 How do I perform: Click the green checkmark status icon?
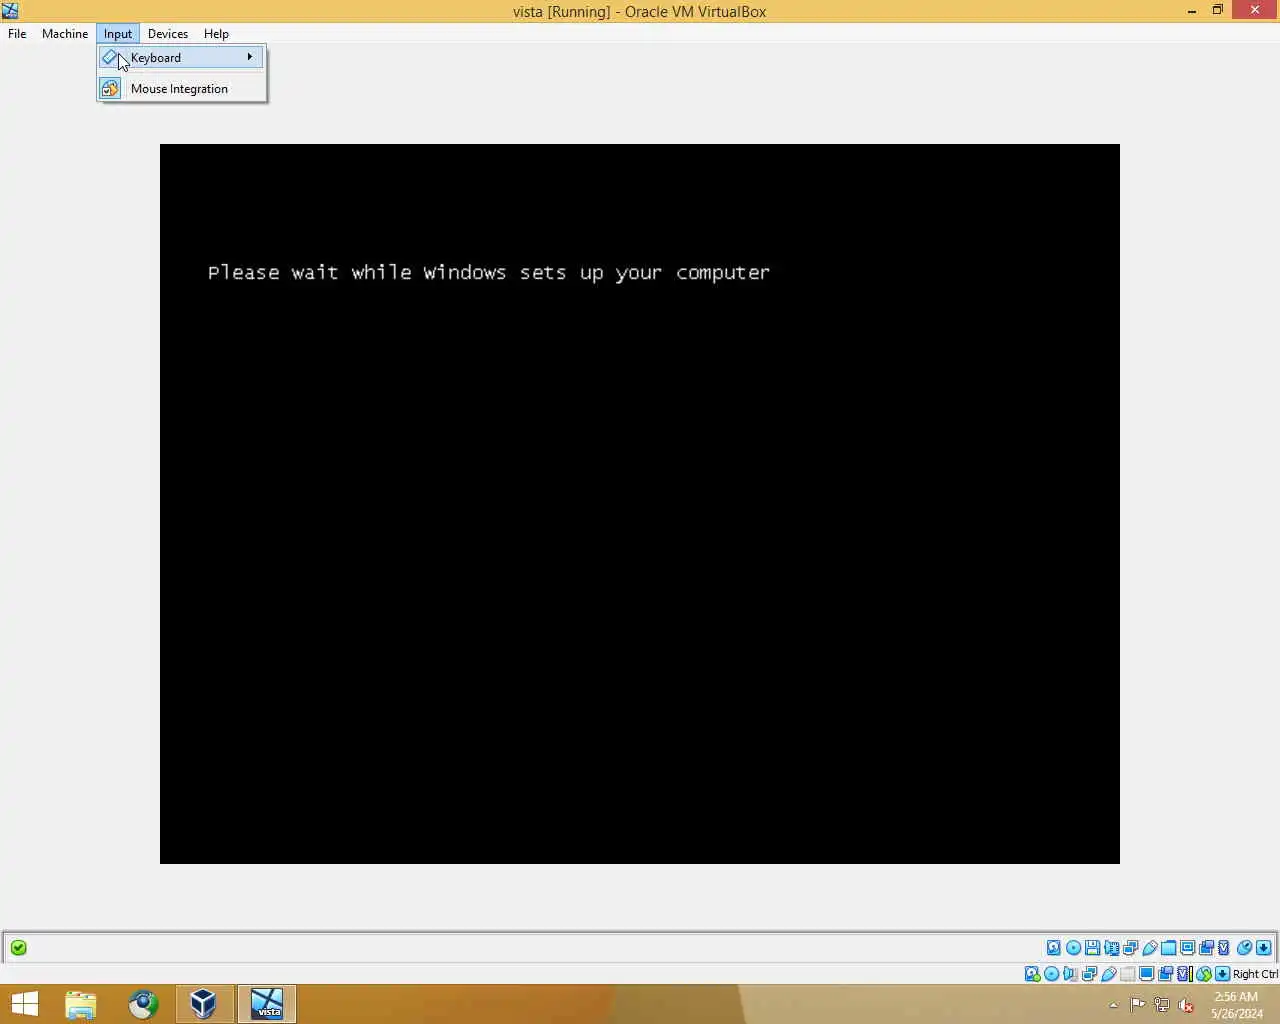coord(19,947)
